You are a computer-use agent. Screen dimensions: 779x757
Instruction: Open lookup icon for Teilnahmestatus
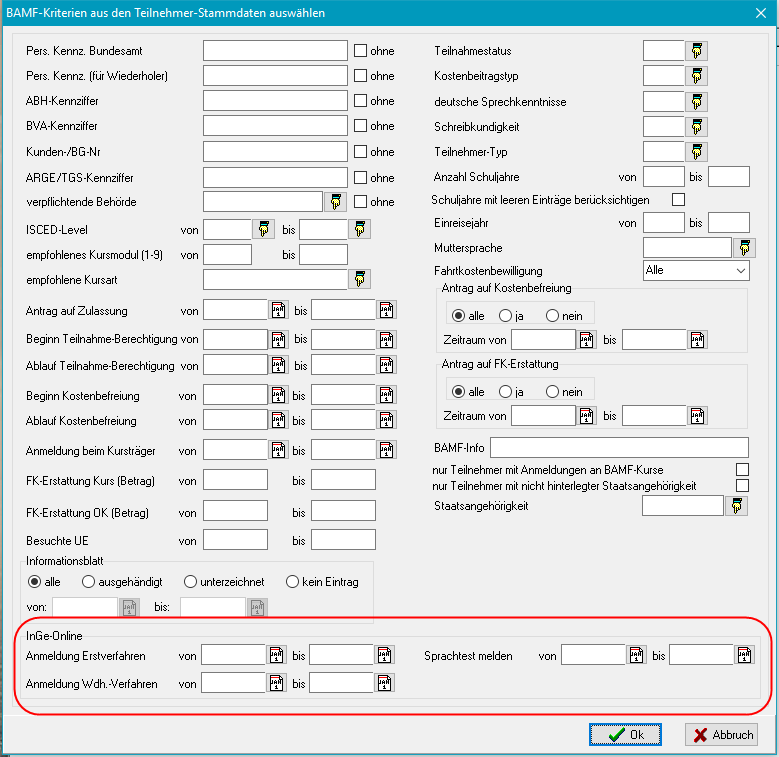[x=697, y=51]
